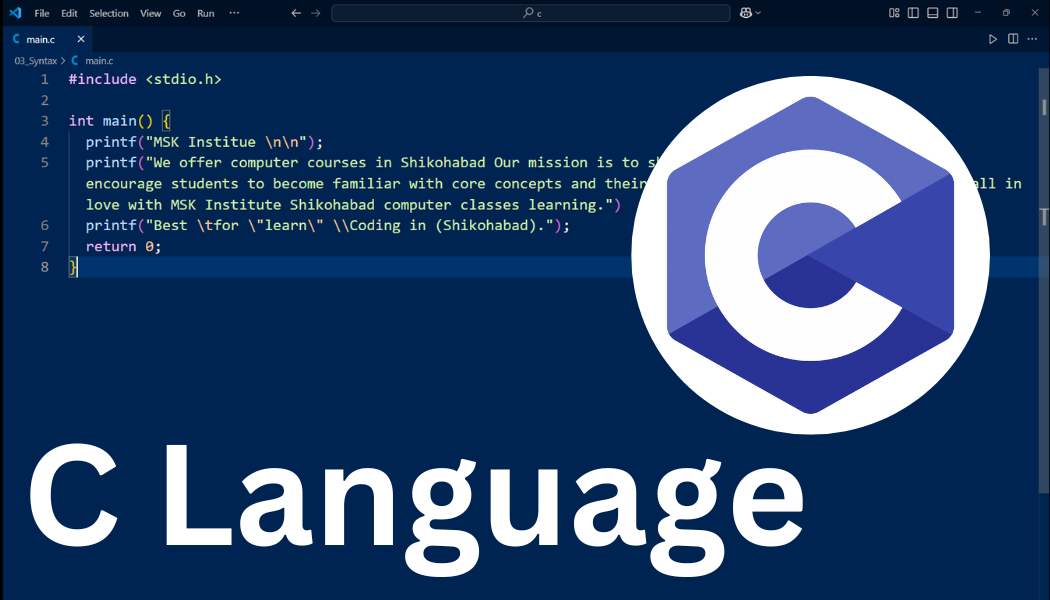This screenshot has height=600, width=1050.
Task: Click the C file icon in the breadcrumb
Action: (x=75, y=61)
